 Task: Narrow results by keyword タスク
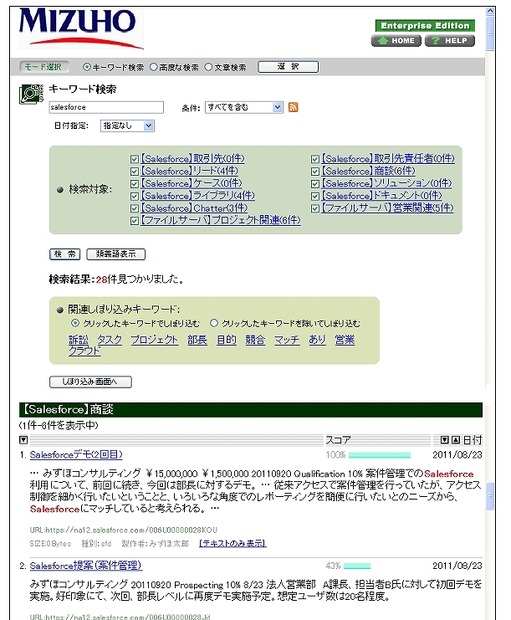click(110, 340)
